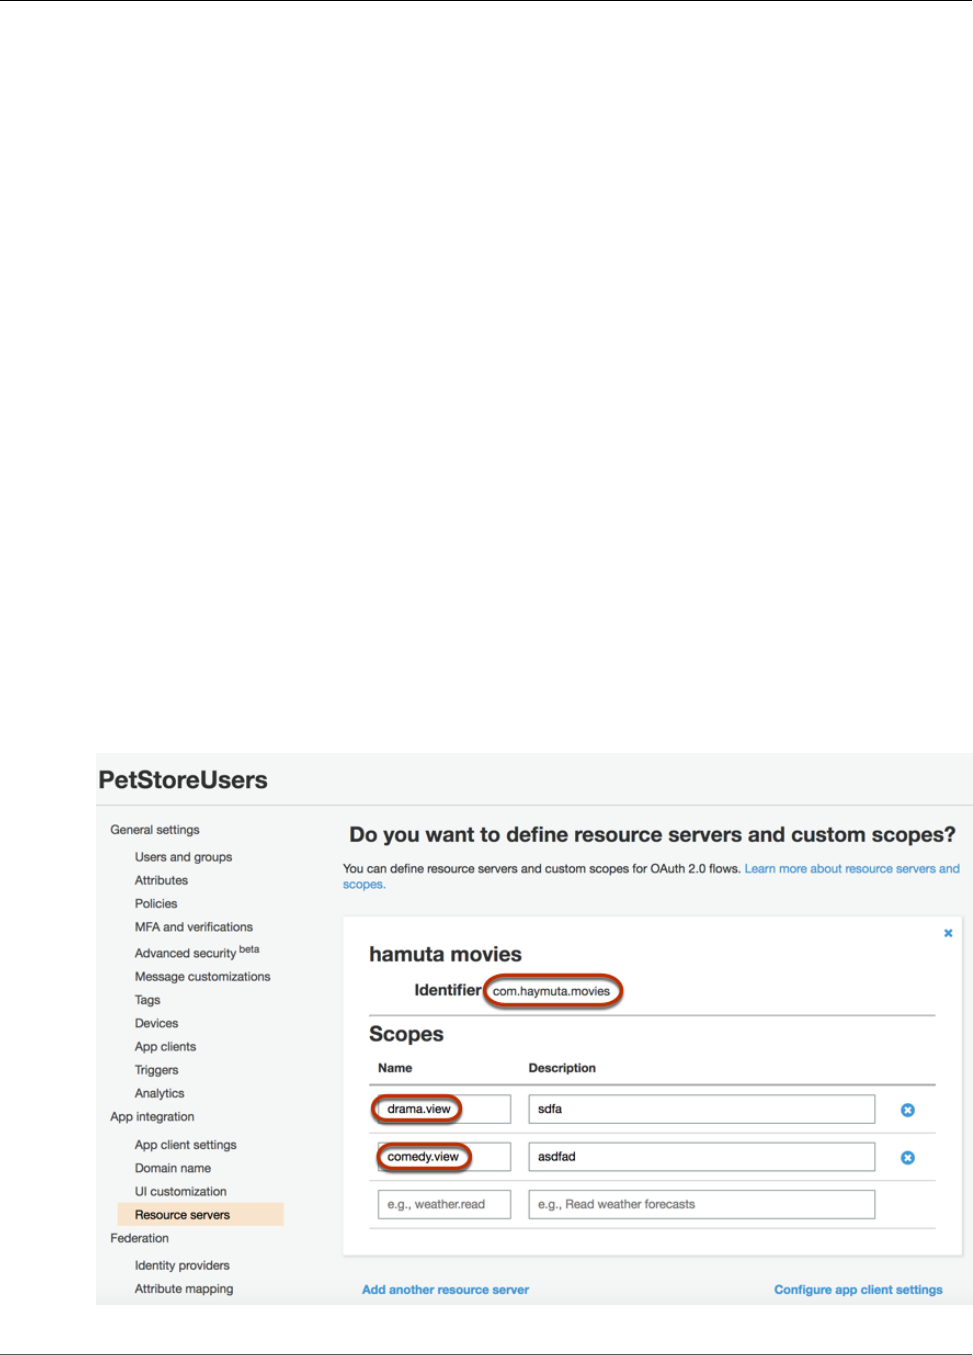Open Users and groups settings
The height and width of the screenshot is (1355, 973).
coord(183,857)
